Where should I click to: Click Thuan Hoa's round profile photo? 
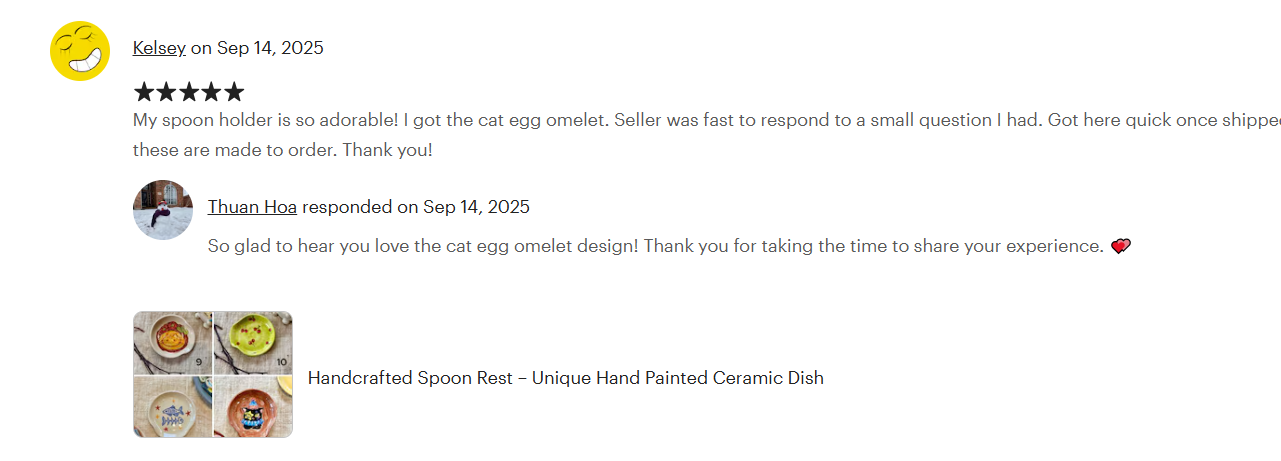click(x=163, y=210)
